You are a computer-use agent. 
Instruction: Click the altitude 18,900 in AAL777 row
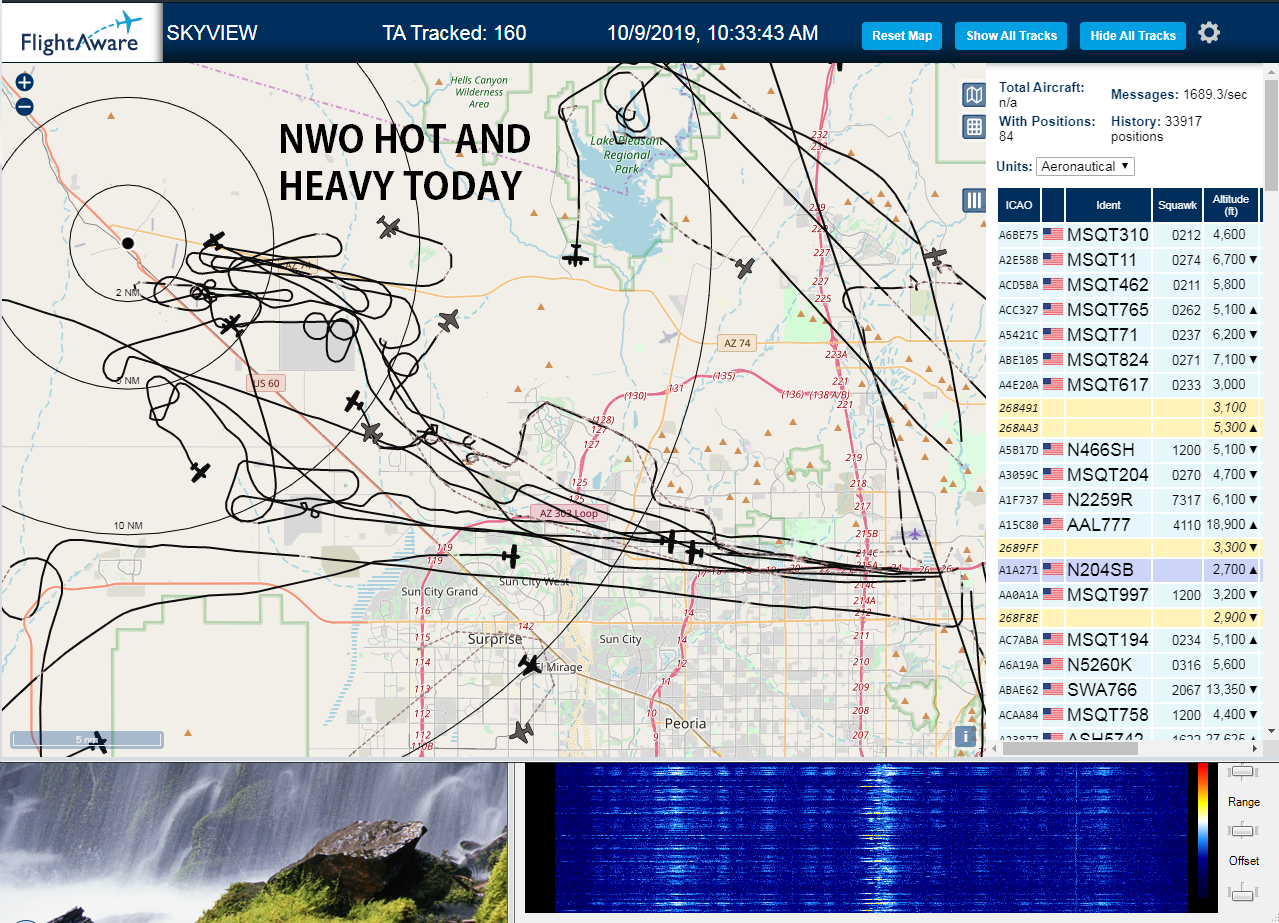1225,524
